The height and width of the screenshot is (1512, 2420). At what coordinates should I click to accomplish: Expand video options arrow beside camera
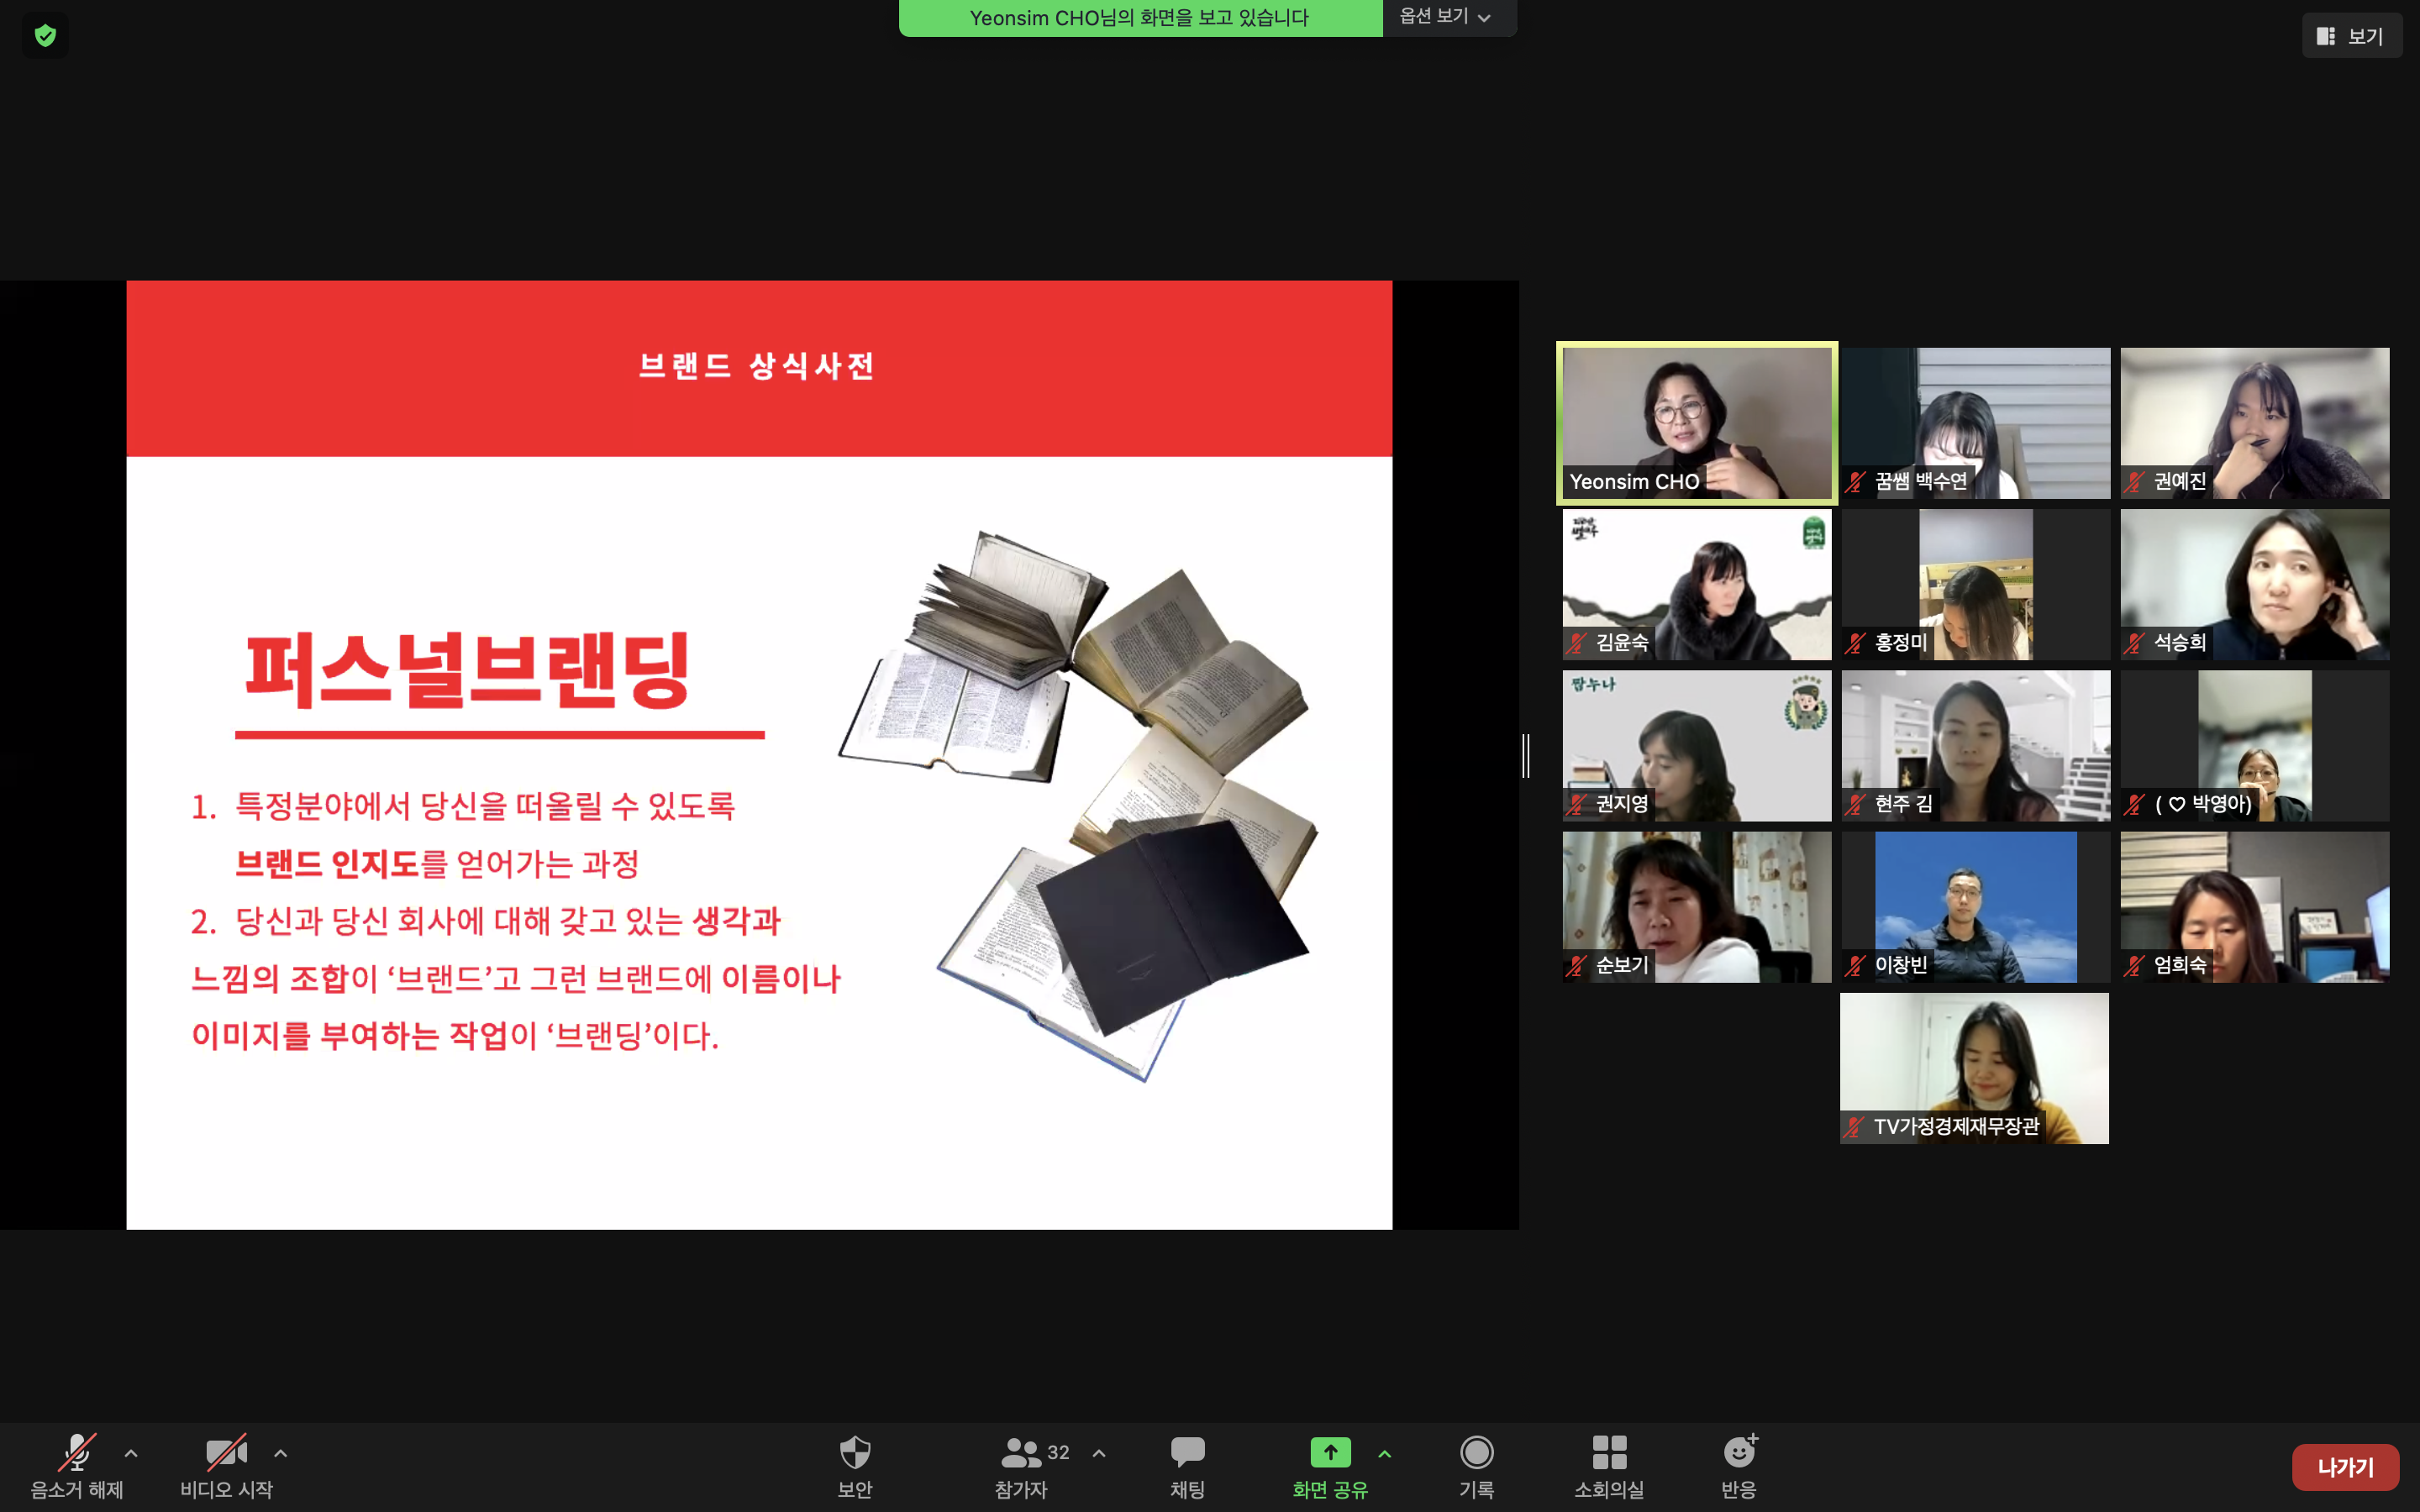[281, 1453]
